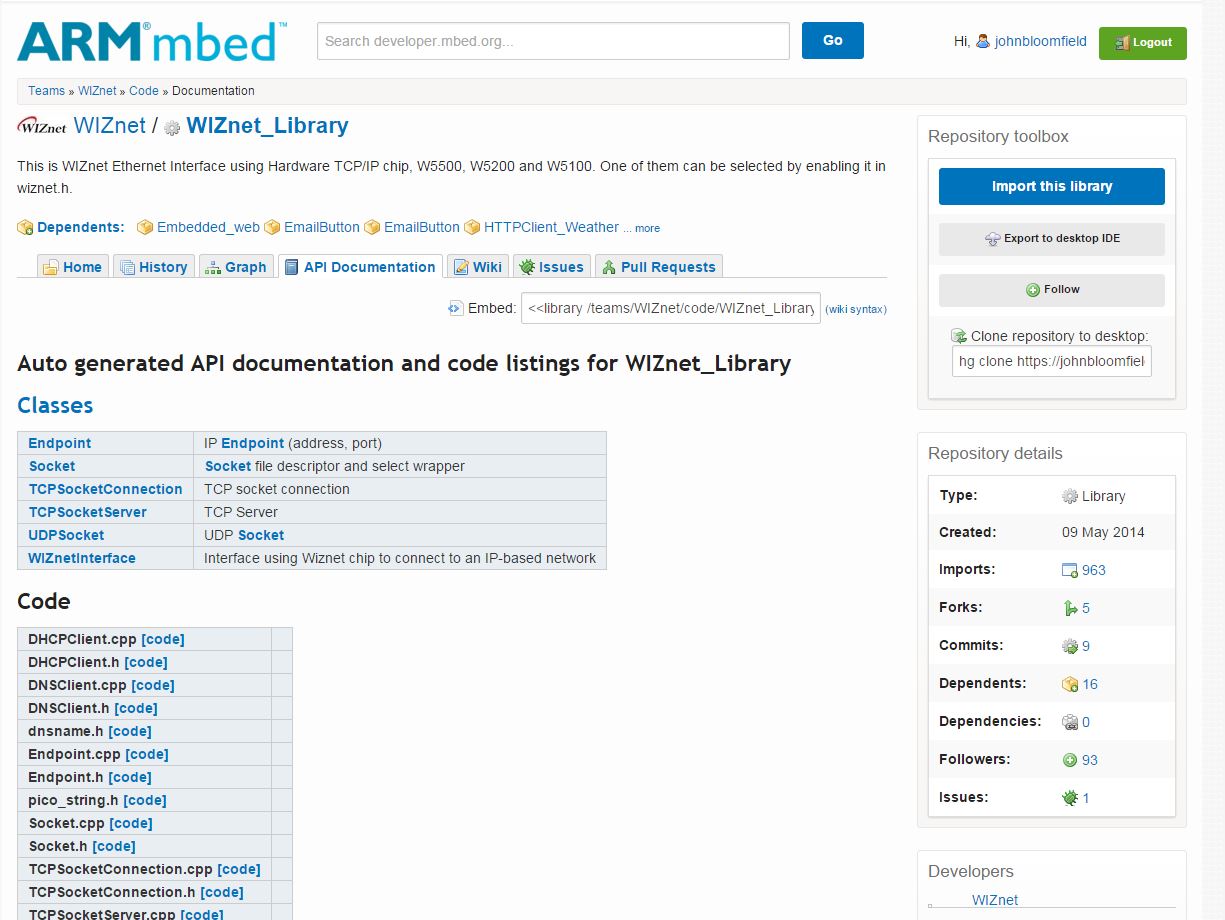Viewport: 1225px width, 920px height.
Task: Click the Embed icon beside the embed field
Action: pos(456,308)
